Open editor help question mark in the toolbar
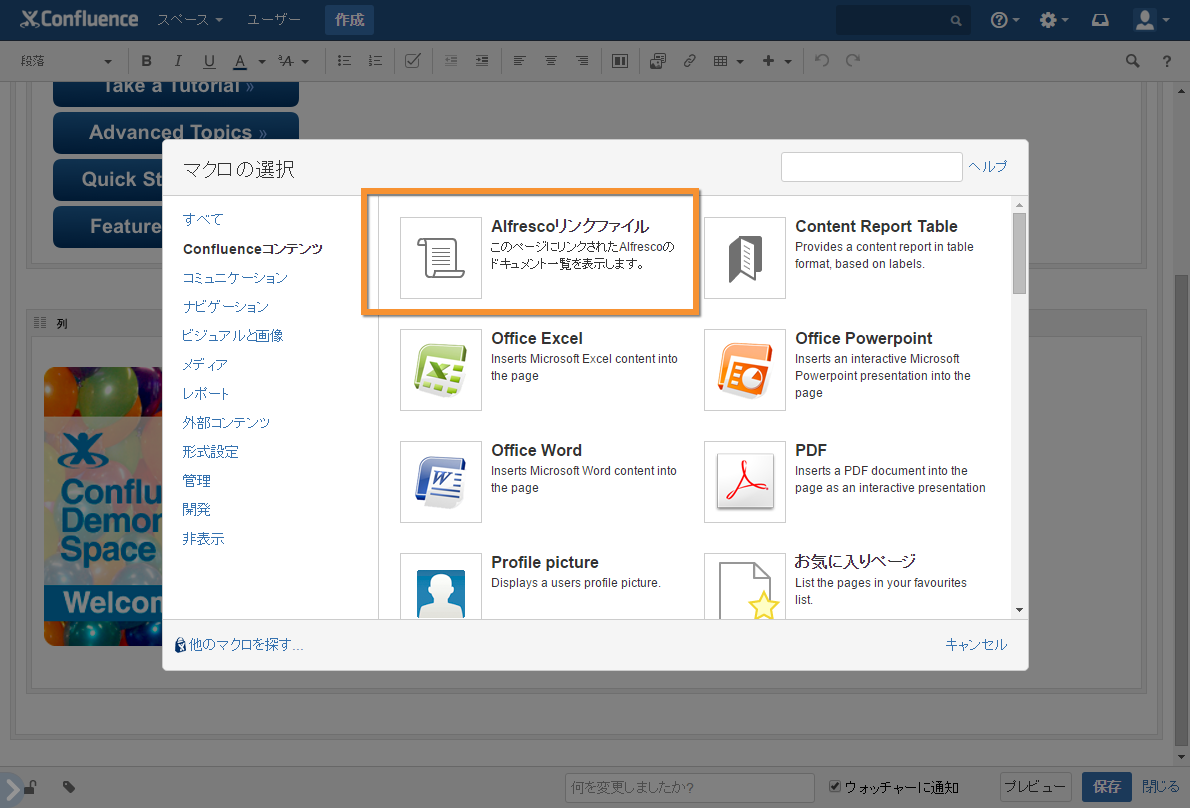This screenshot has height=808, width=1190. pyautogui.click(x=1166, y=61)
